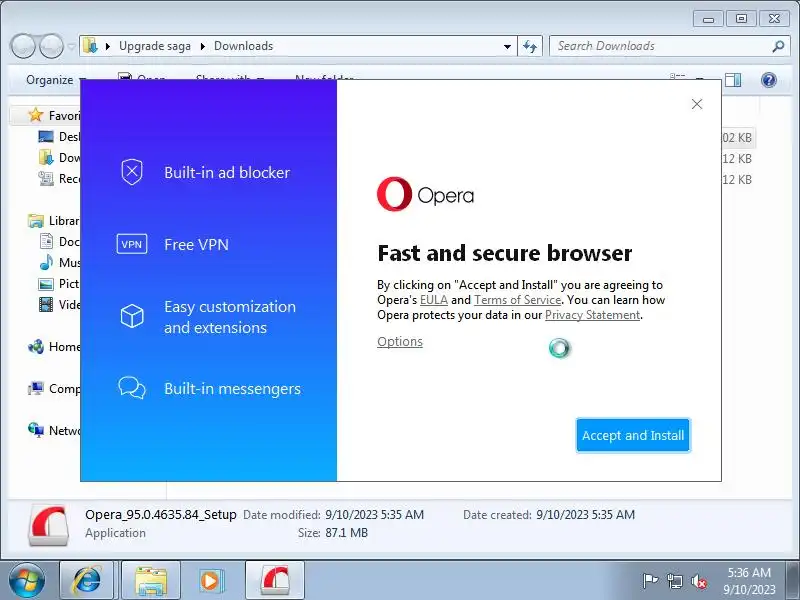The height and width of the screenshot is (600, 800).
Task: Open the address bar history dropdown
Action: [x=507, y=46]
